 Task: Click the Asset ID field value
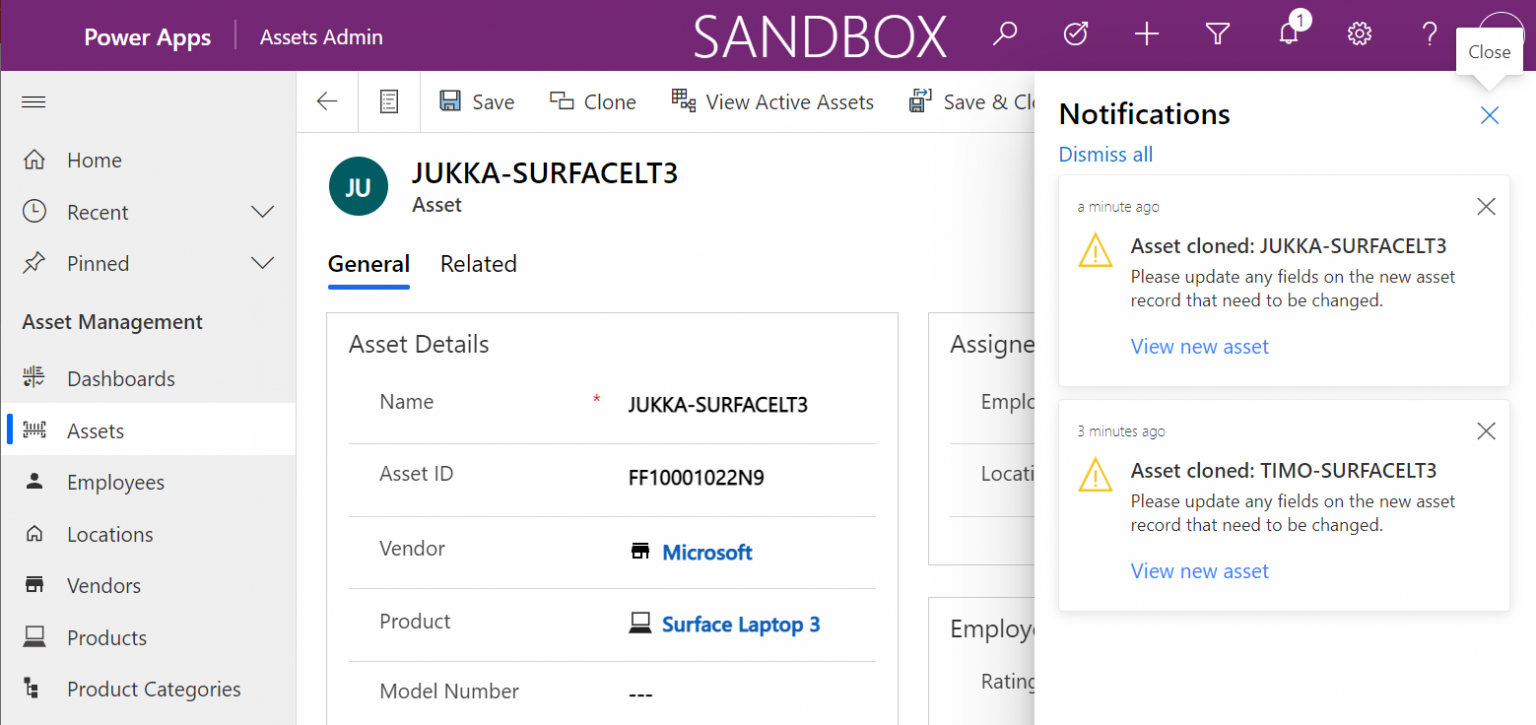[697, 478]
